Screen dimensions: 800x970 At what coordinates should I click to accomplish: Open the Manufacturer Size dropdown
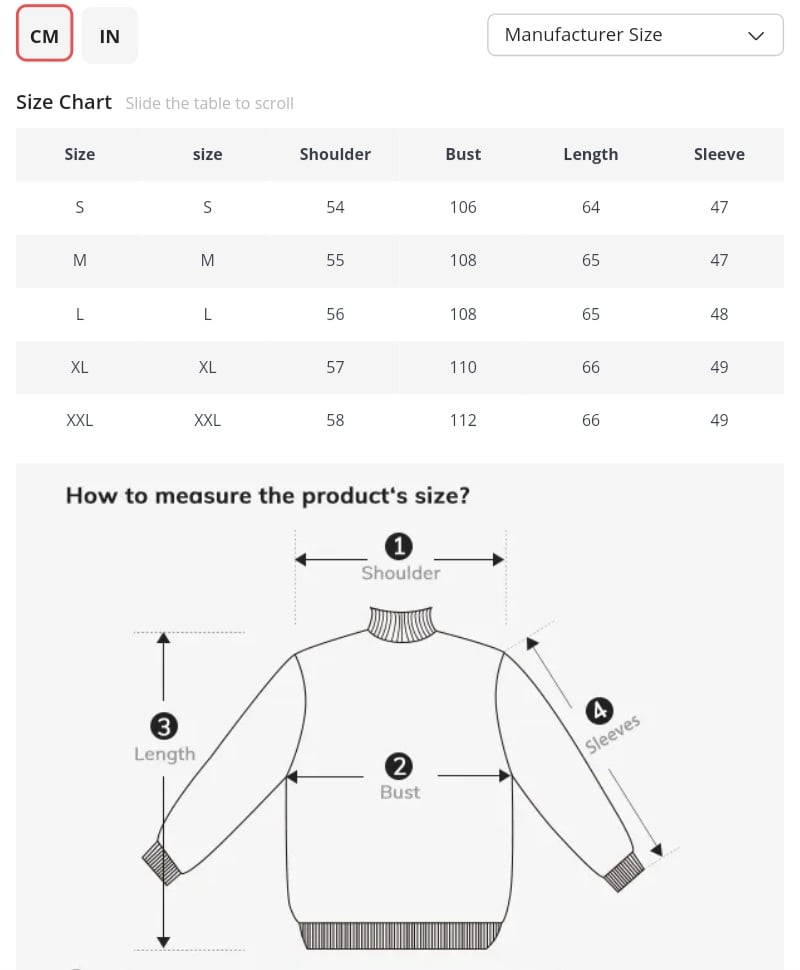coord(634,35)
